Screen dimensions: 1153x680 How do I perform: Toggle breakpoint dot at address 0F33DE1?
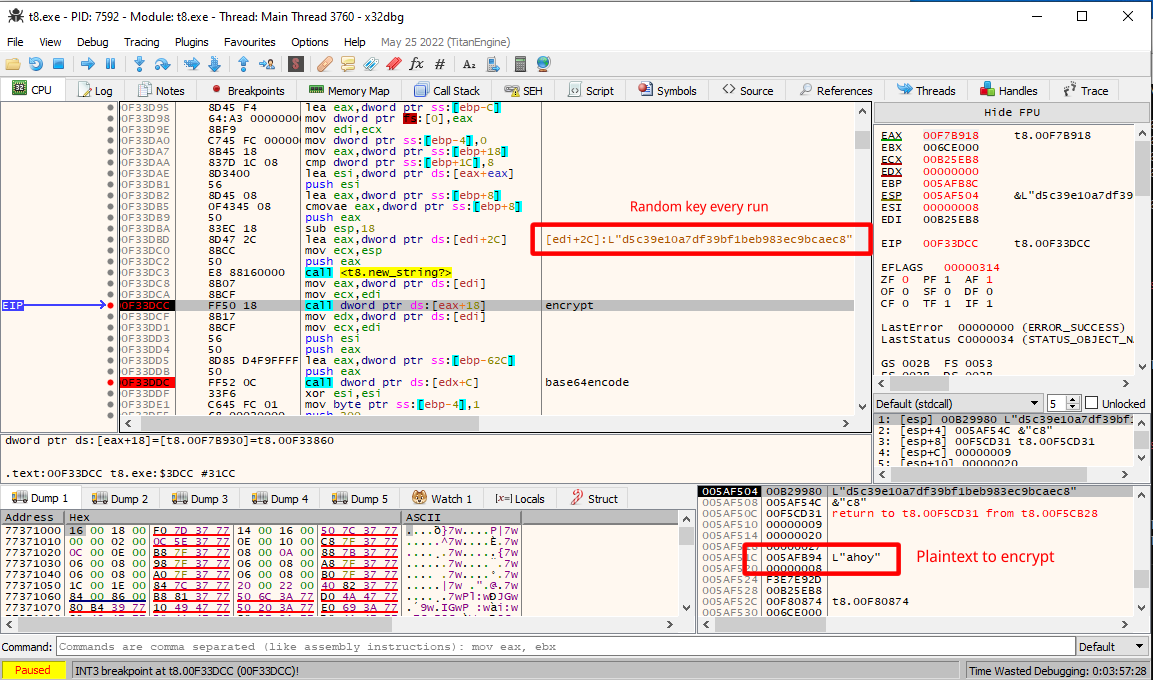(110, 405)
